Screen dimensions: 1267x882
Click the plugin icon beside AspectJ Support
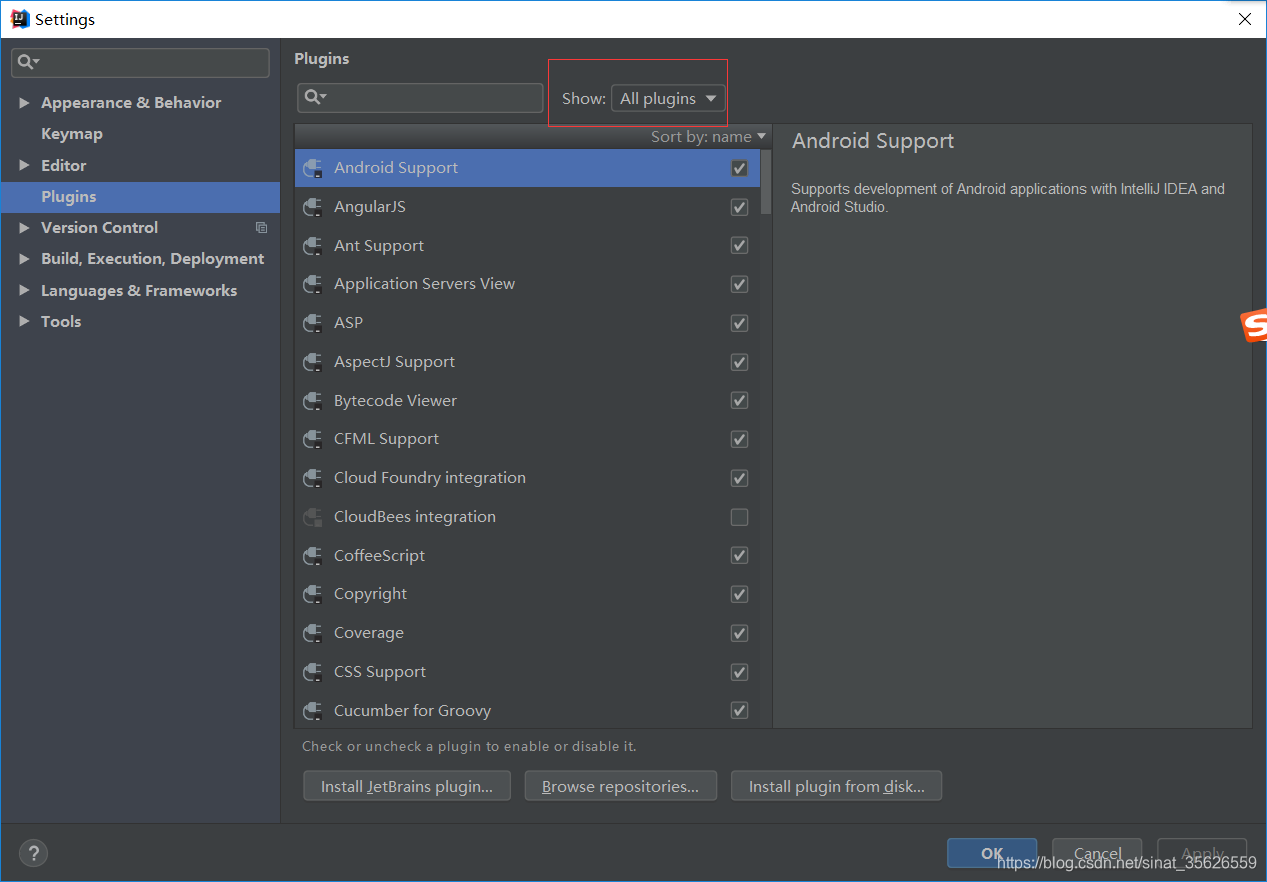[313, 362]
